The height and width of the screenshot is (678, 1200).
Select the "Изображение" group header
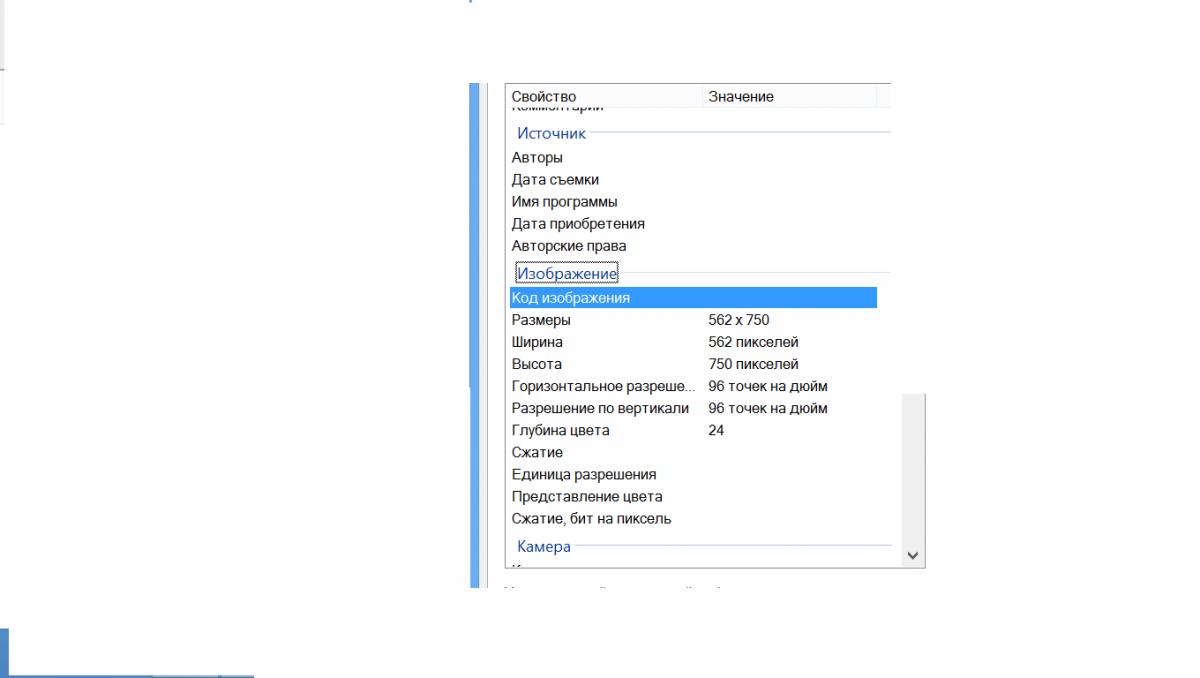(567, 273)
